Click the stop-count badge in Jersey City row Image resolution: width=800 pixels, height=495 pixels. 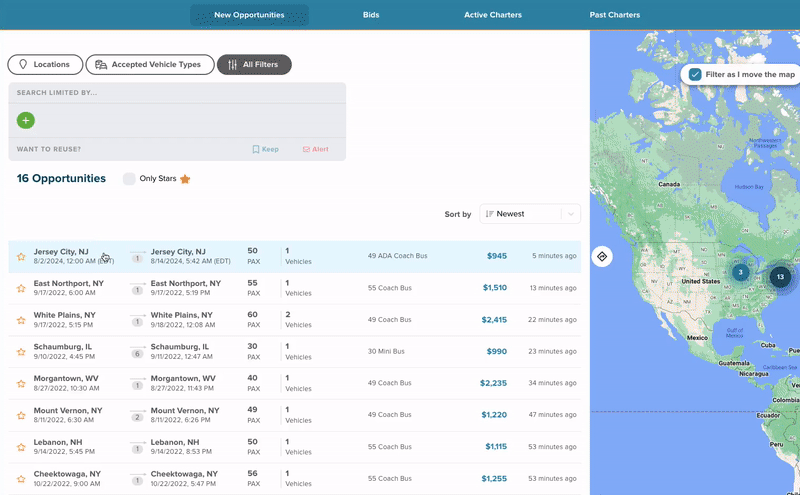pyautogui.click(x=137, y=259)
